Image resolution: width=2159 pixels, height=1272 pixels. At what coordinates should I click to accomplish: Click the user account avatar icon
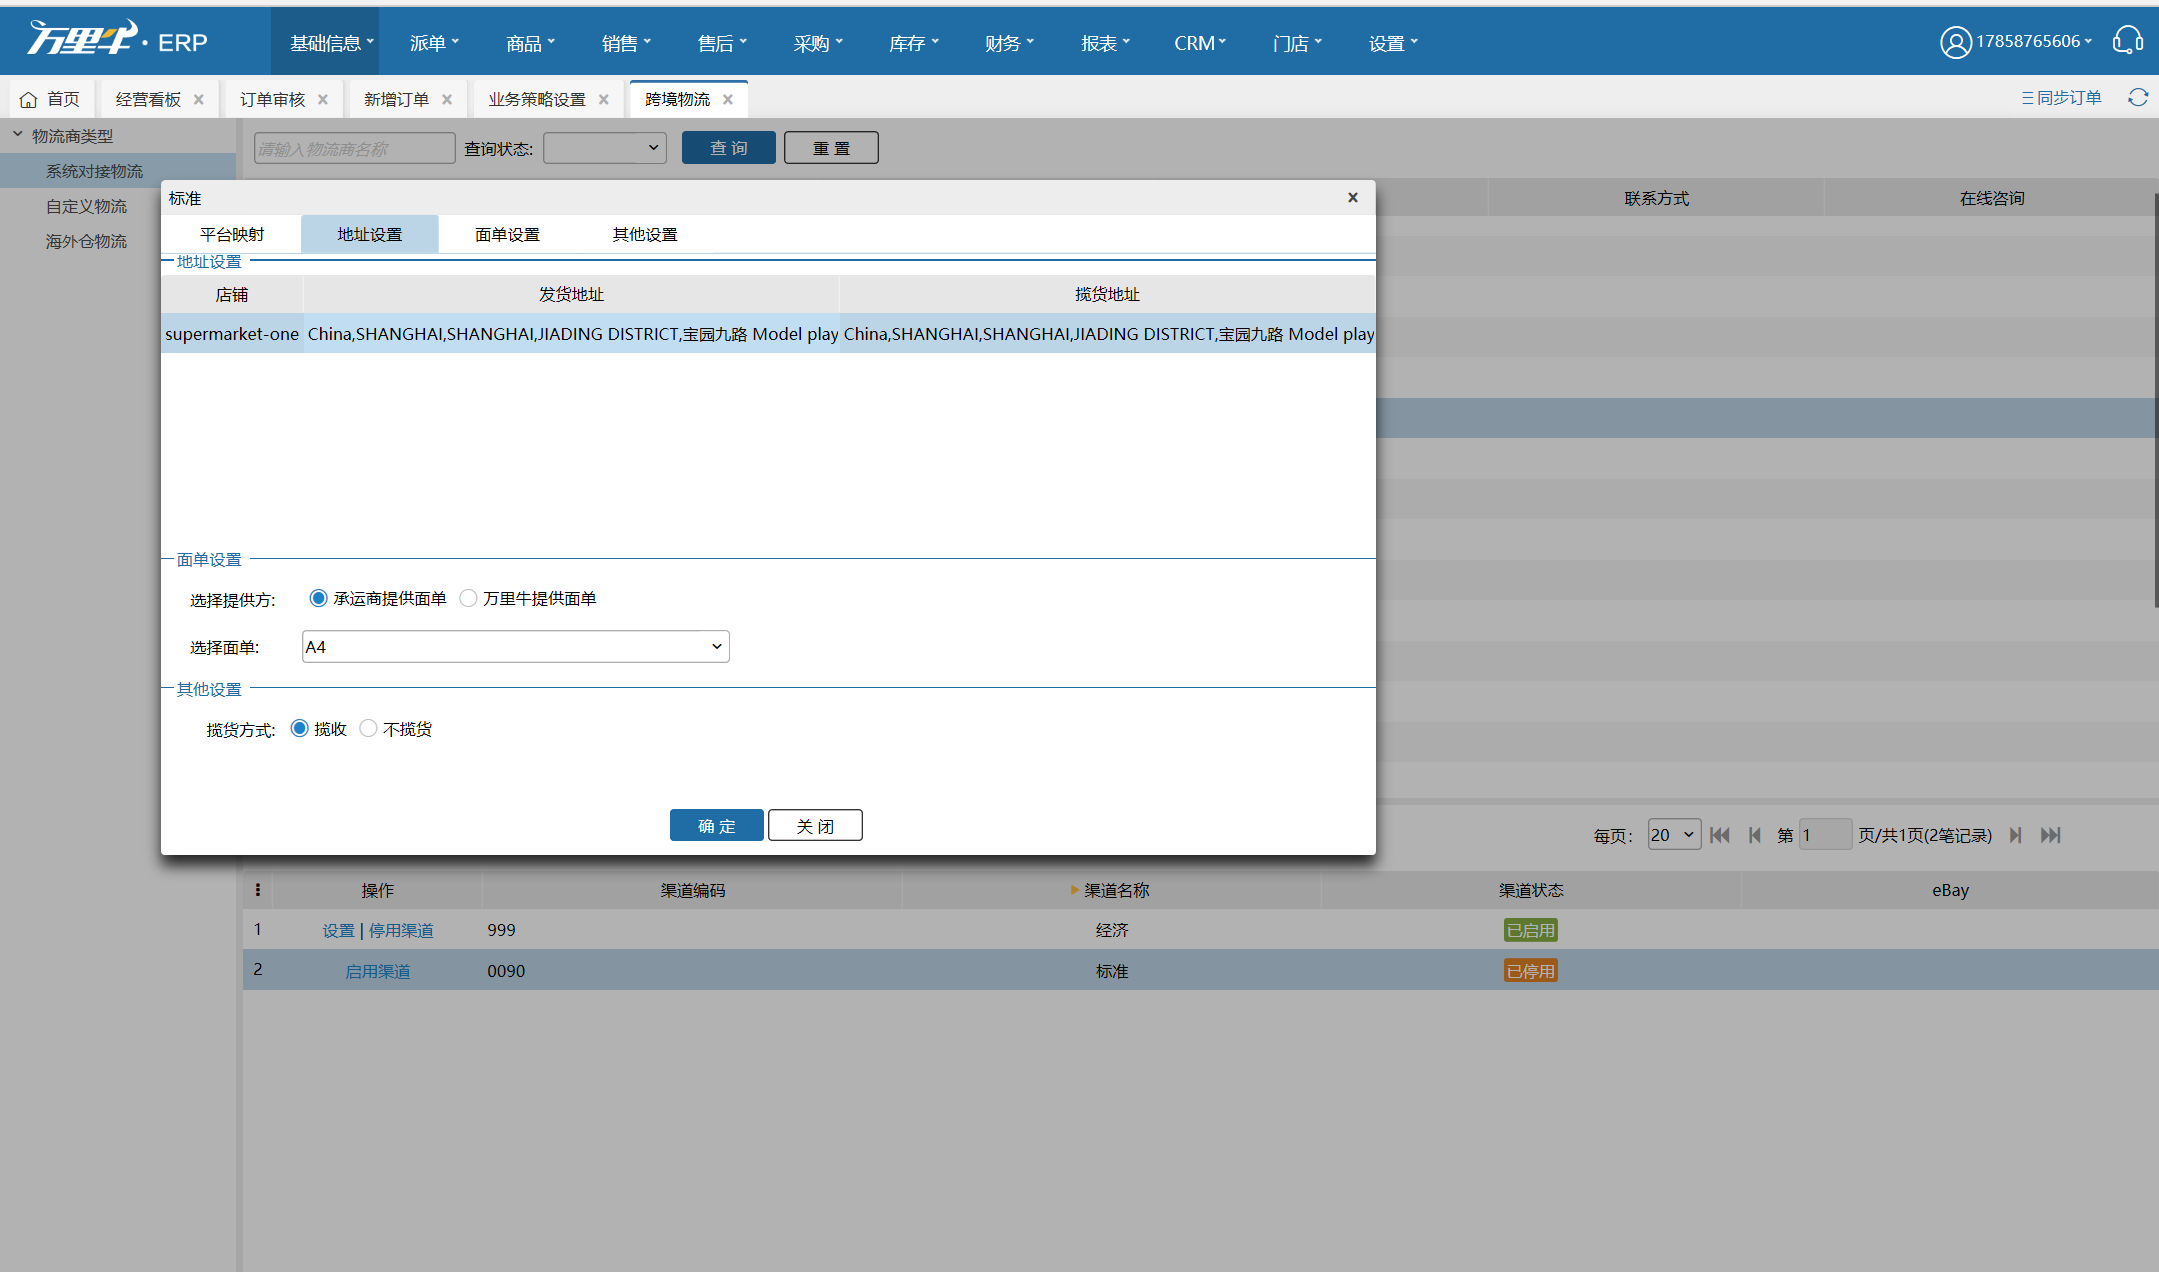pos(1955,42)
